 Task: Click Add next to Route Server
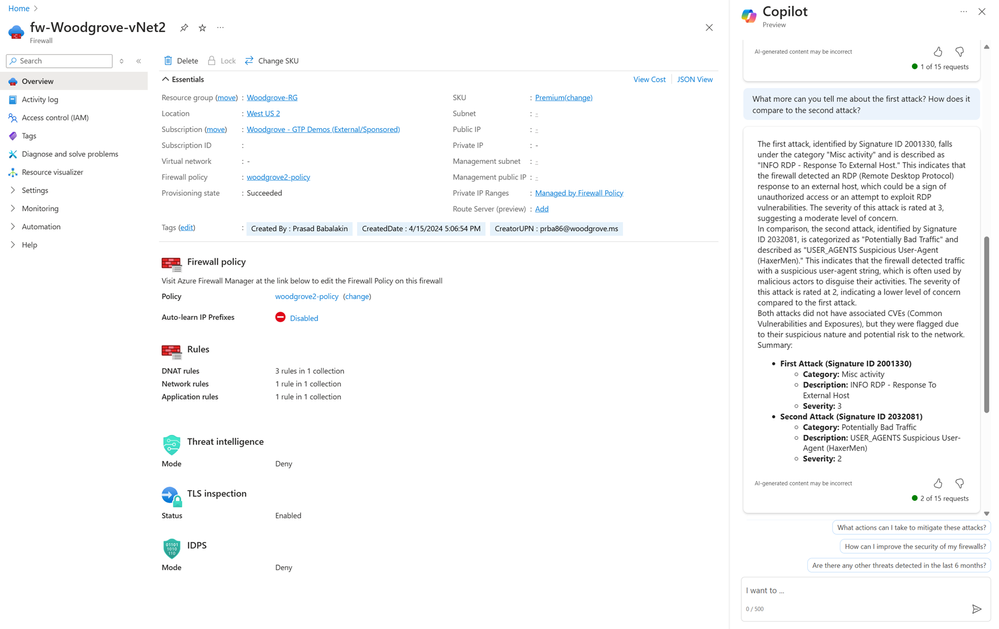coord(542,209)
